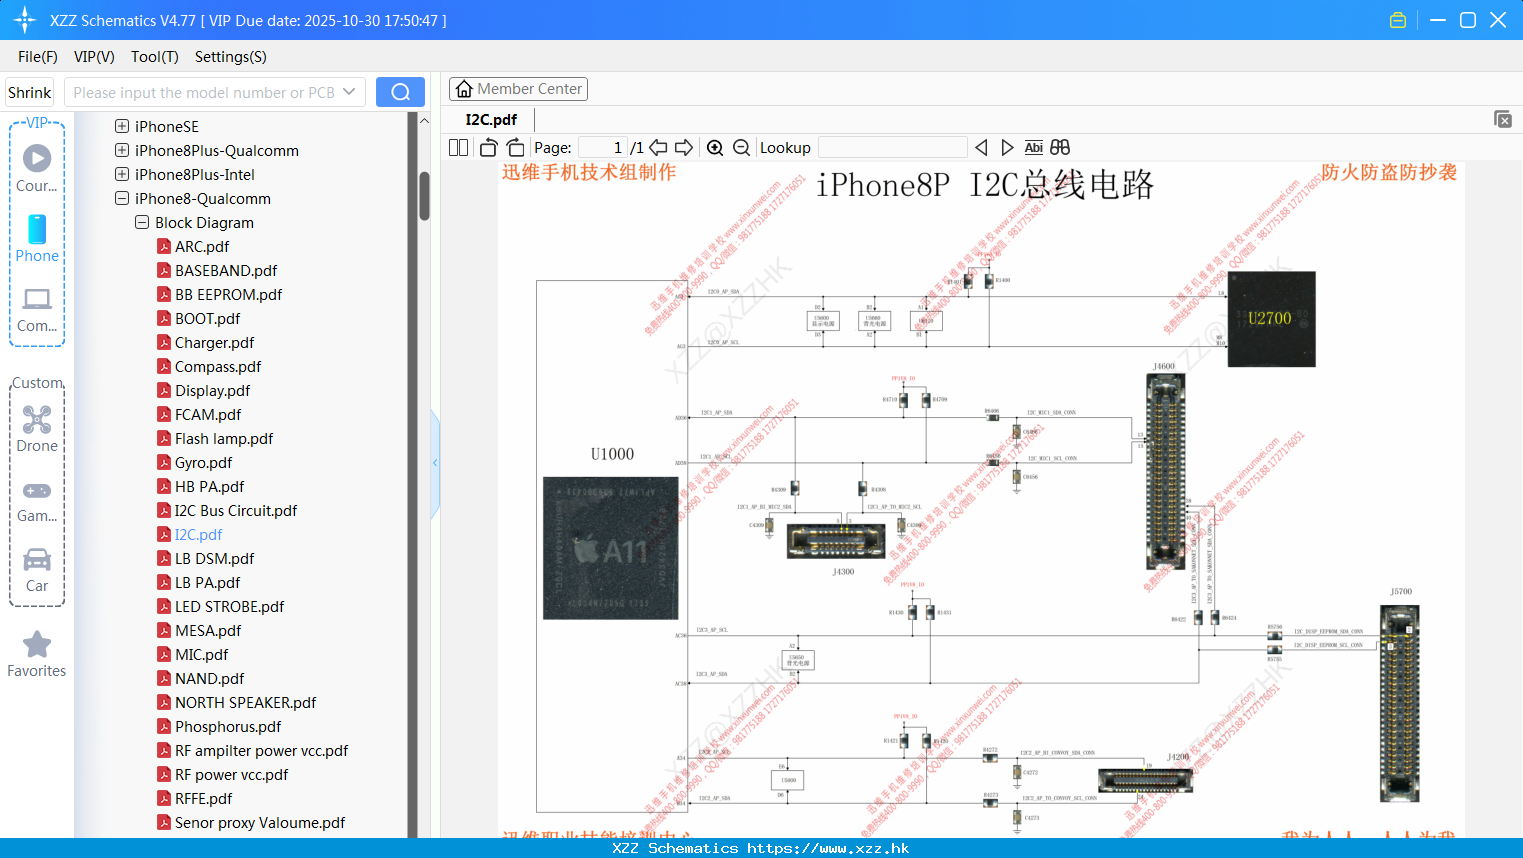This screenshot has height=858, width=1523.
Task: Go to next page arrow
Action: (x=684, y=147)
